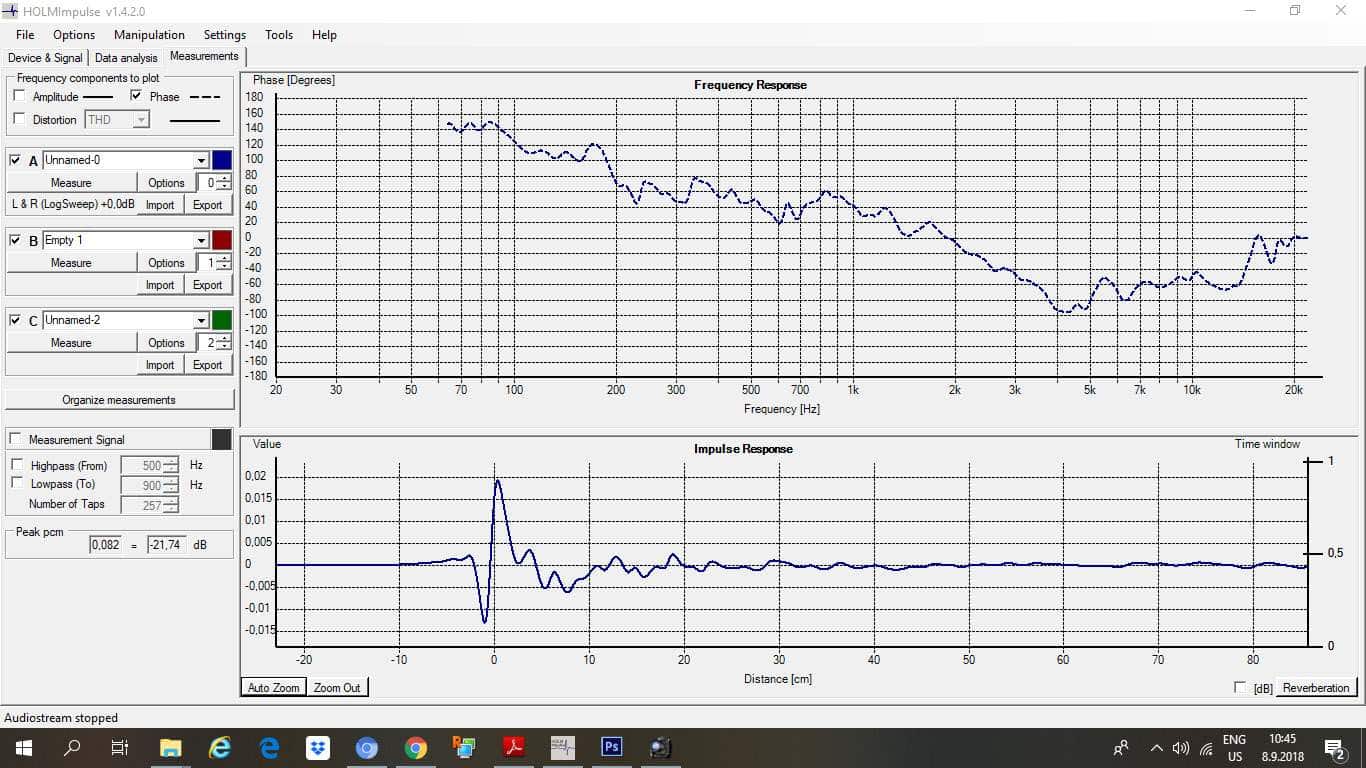The image size is (1366, 768).
Task: Adjust the Lowpass 900 Hz stepper
Action: (x=171, y=485)
